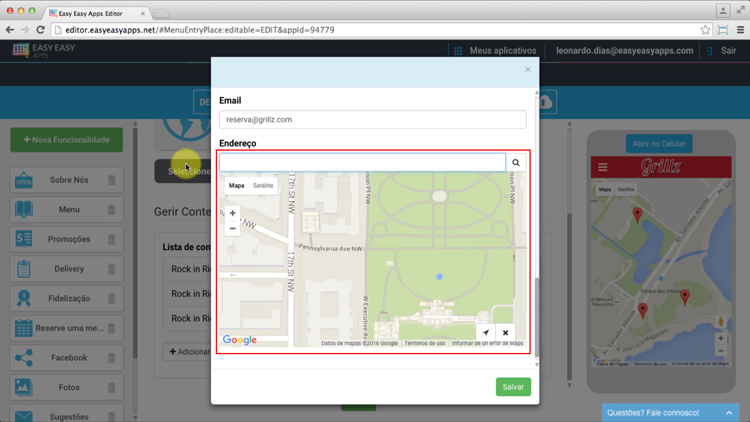Expand the Questões? Fale connosco chat
Screen dimensions: 750x422
pyautogui.click(x=670, y=412)
